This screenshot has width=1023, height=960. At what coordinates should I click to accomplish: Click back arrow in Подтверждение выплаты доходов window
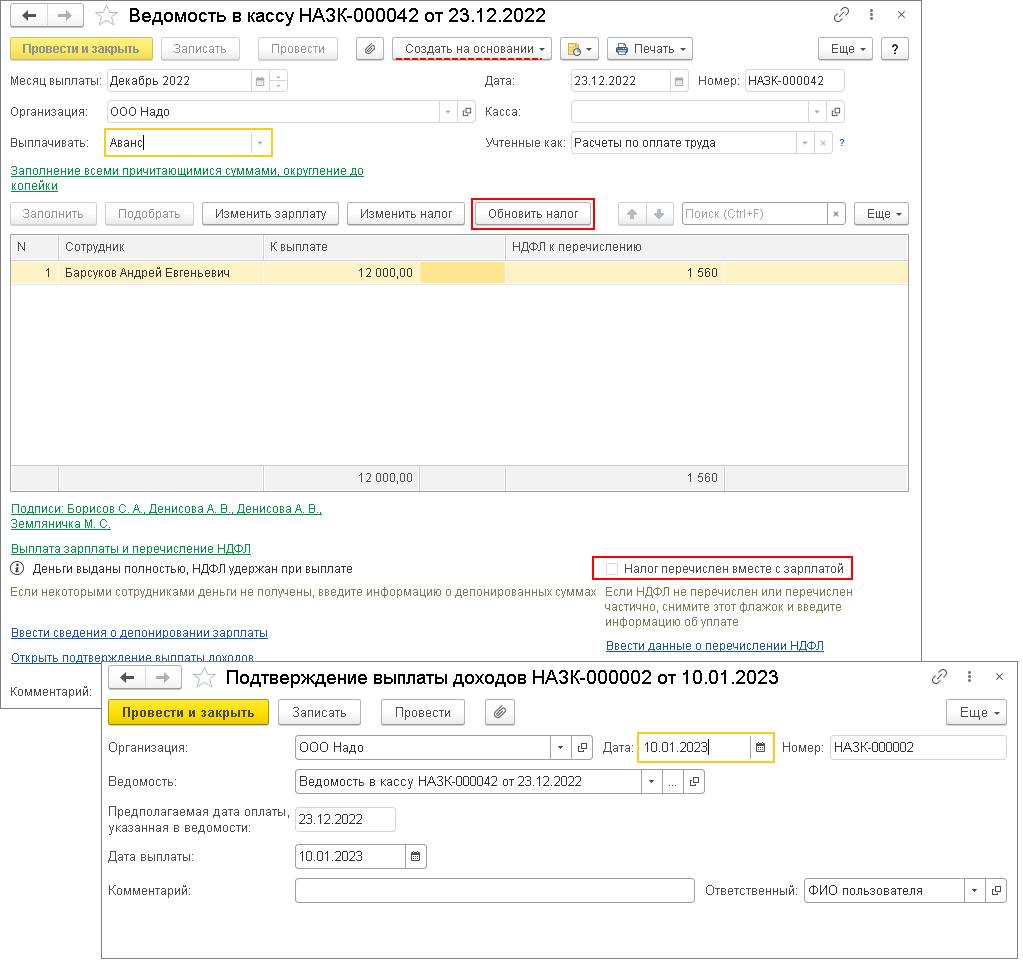tap(127, 677)
